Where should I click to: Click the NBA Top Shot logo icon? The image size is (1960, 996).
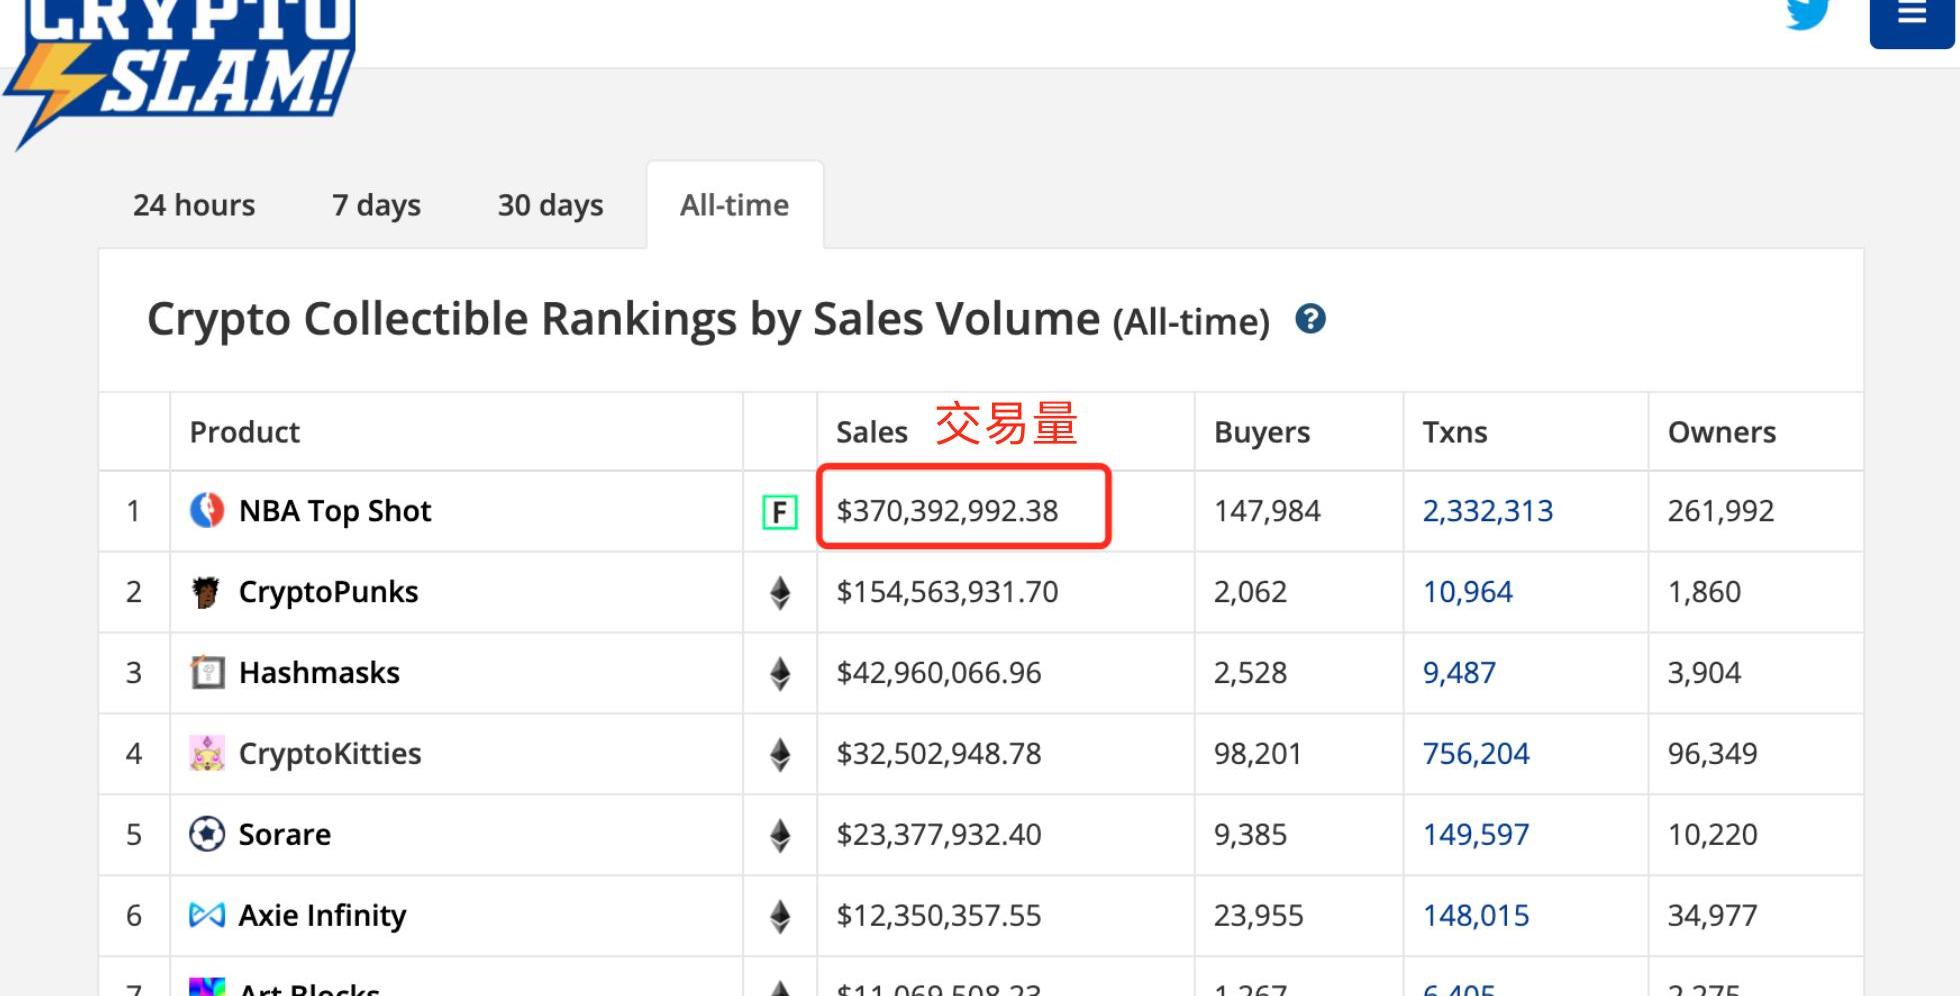[207, 511]
